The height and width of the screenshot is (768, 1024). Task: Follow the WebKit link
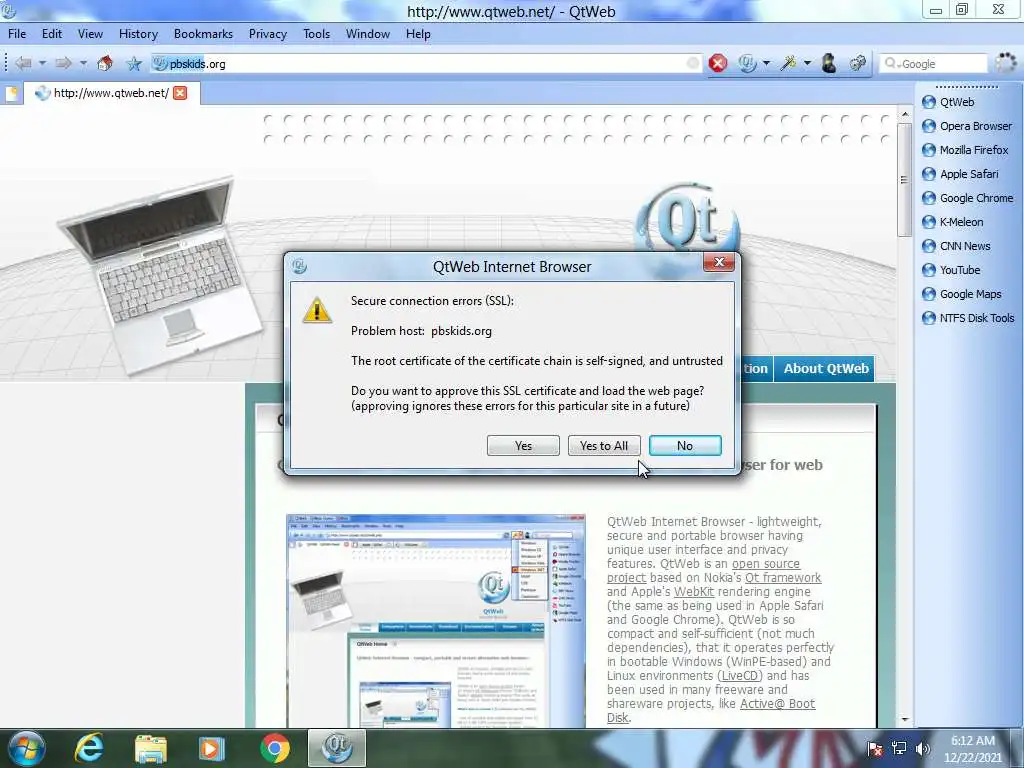click(694, 592)
